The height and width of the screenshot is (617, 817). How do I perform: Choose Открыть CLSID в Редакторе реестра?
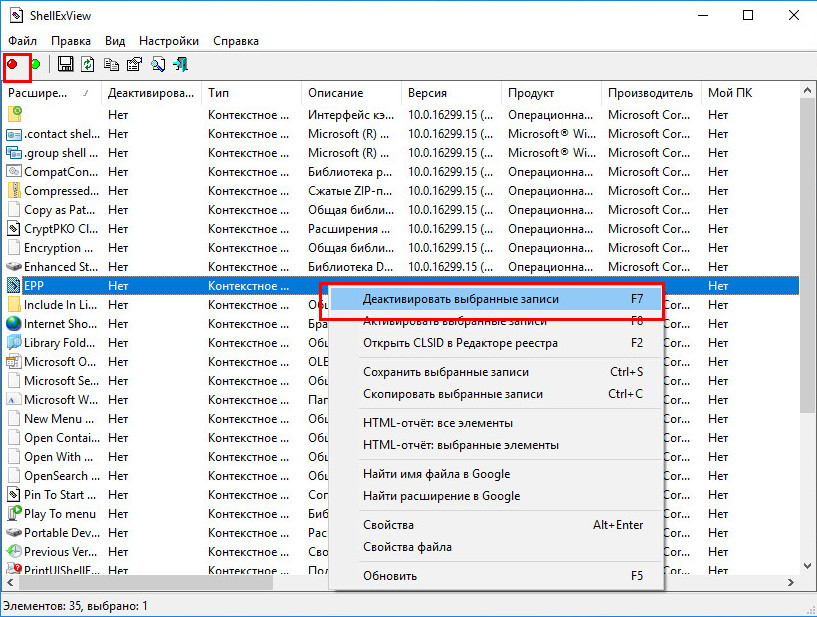pyautogui.click(x=497, y=343)
